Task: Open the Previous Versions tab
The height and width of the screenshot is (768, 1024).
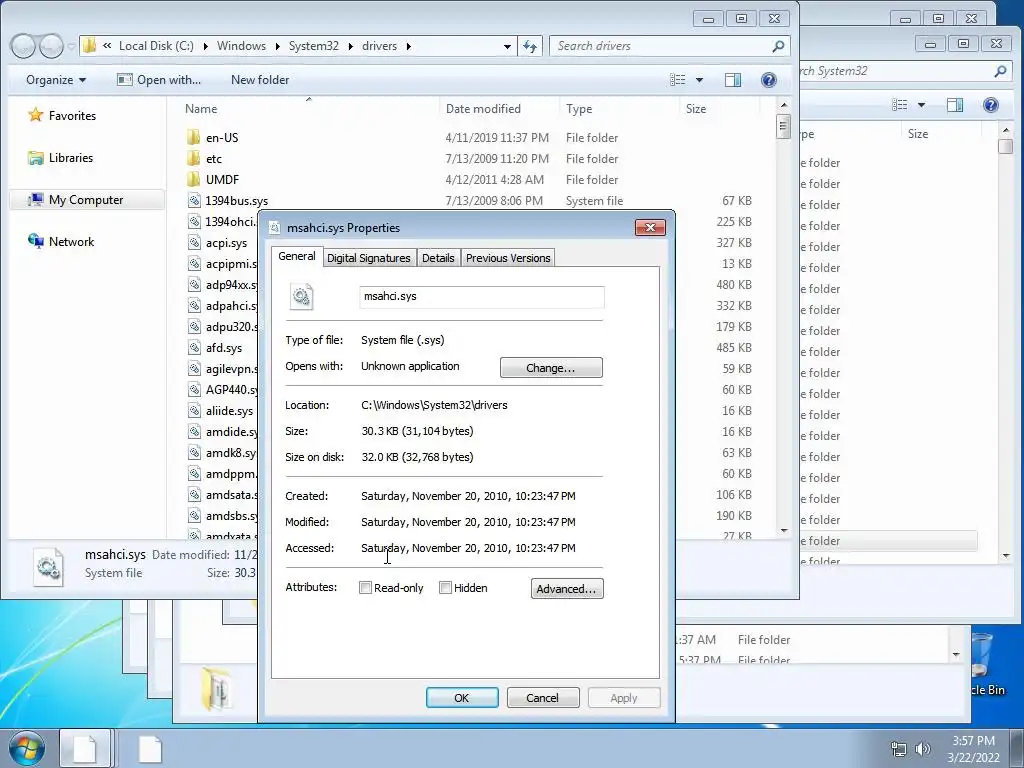Action: pyautogui.click(x=508, y=258)
